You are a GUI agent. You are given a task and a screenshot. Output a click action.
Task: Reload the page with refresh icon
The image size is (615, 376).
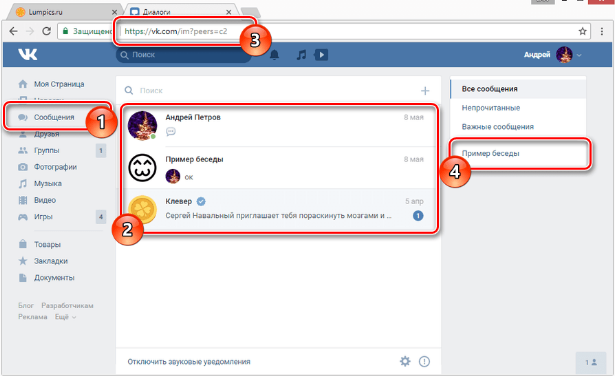tap(46, 31)
